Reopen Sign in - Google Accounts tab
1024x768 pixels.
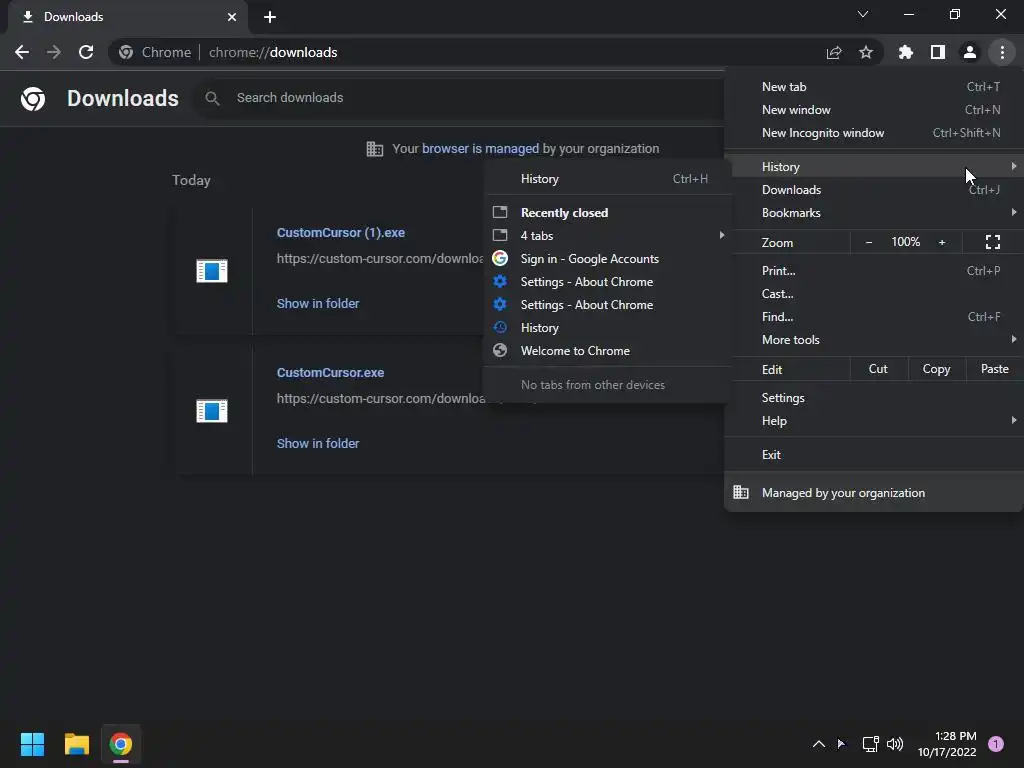tap(607, 259)
